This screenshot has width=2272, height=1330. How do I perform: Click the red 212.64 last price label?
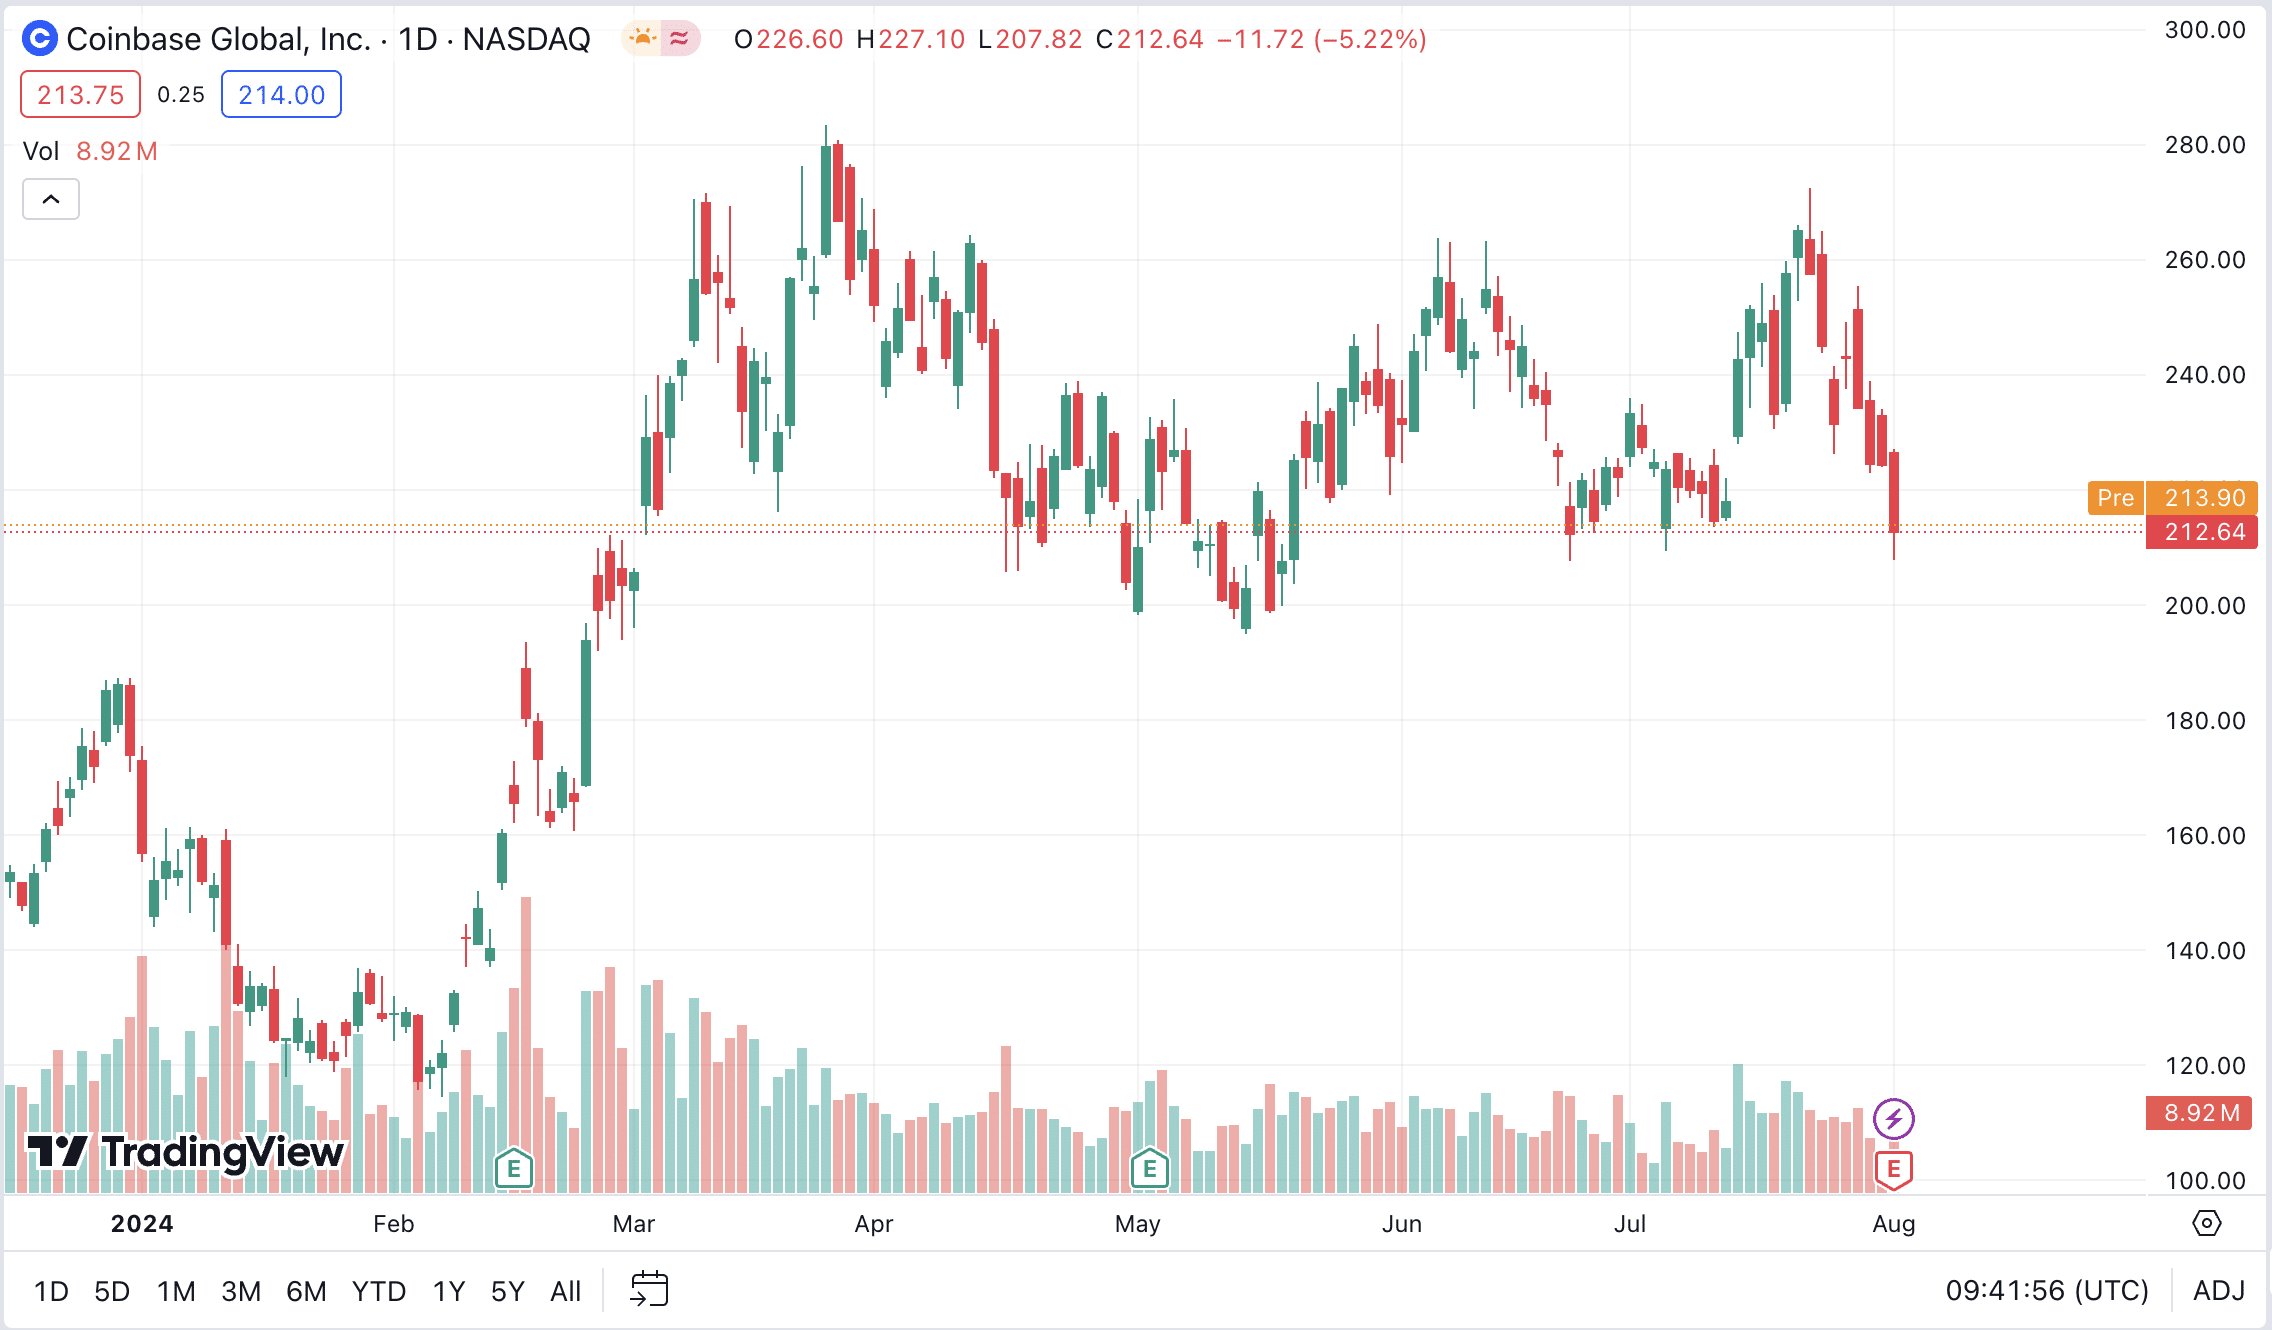pyautogui.click(x=2202, y=532)
